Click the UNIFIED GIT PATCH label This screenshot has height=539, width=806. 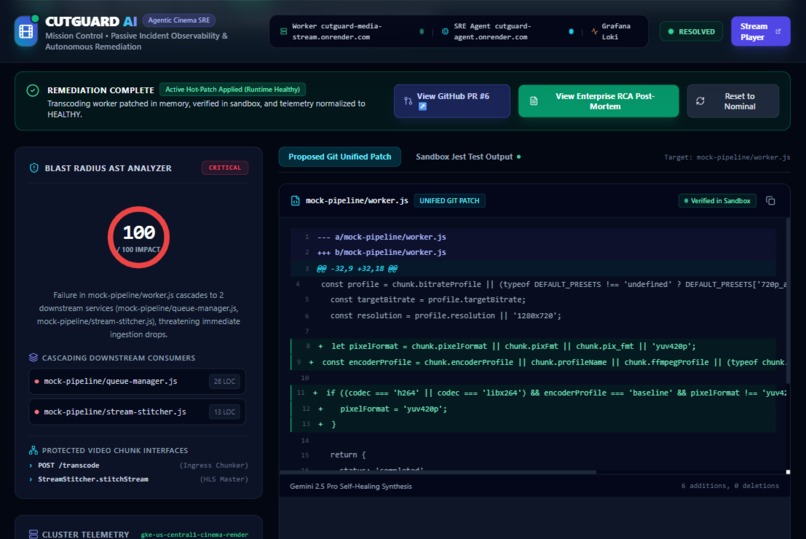coord(449,200)
